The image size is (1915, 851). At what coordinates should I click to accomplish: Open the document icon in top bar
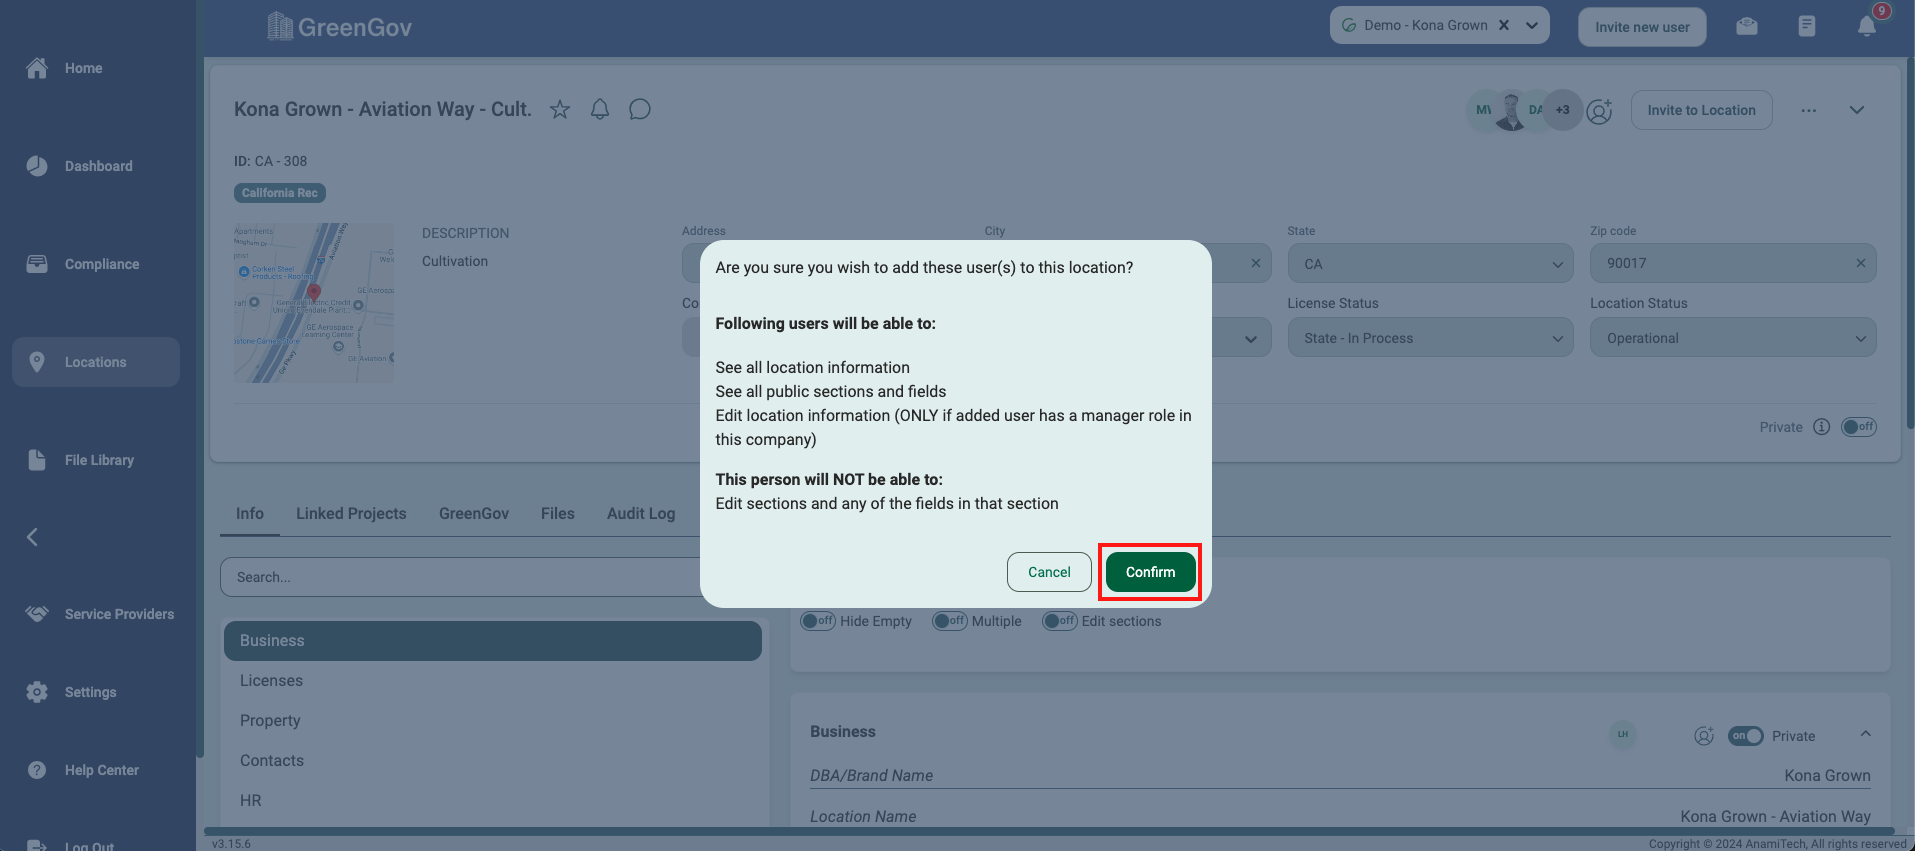point(1807,26)
